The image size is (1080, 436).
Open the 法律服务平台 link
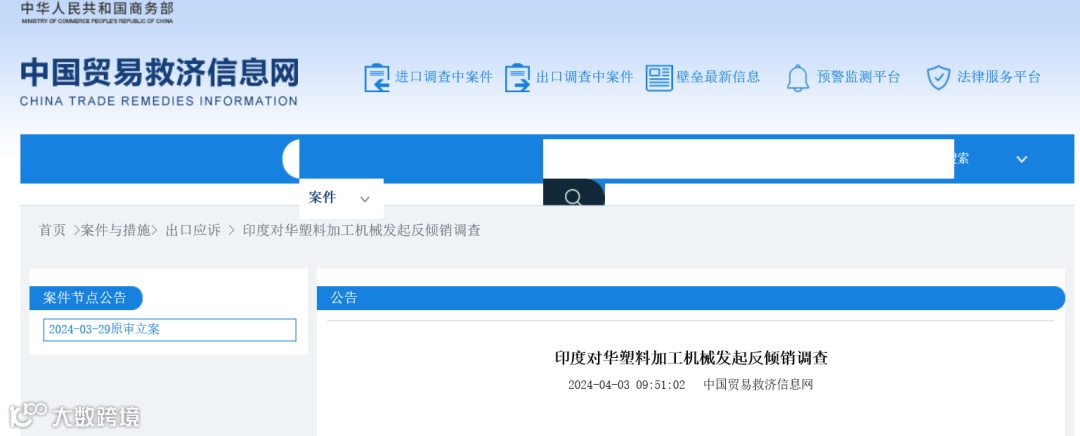coord(999,77)
